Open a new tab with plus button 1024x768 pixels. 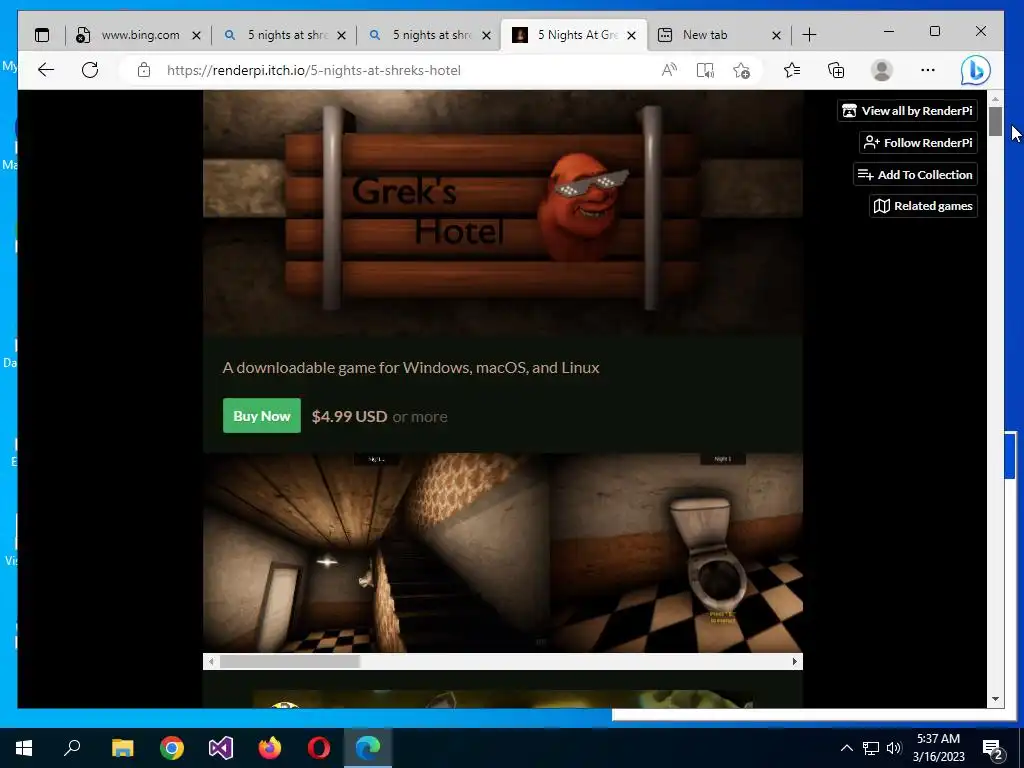(x=809, y=35)
